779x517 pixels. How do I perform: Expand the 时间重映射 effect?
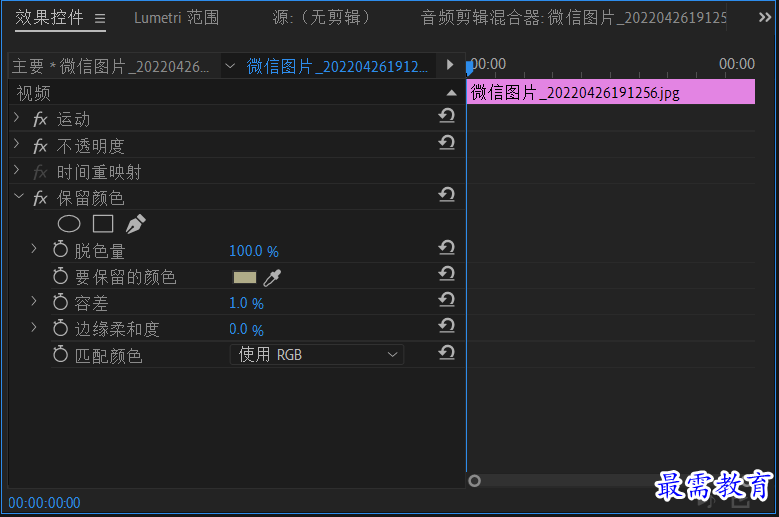(x=16, y=170)
